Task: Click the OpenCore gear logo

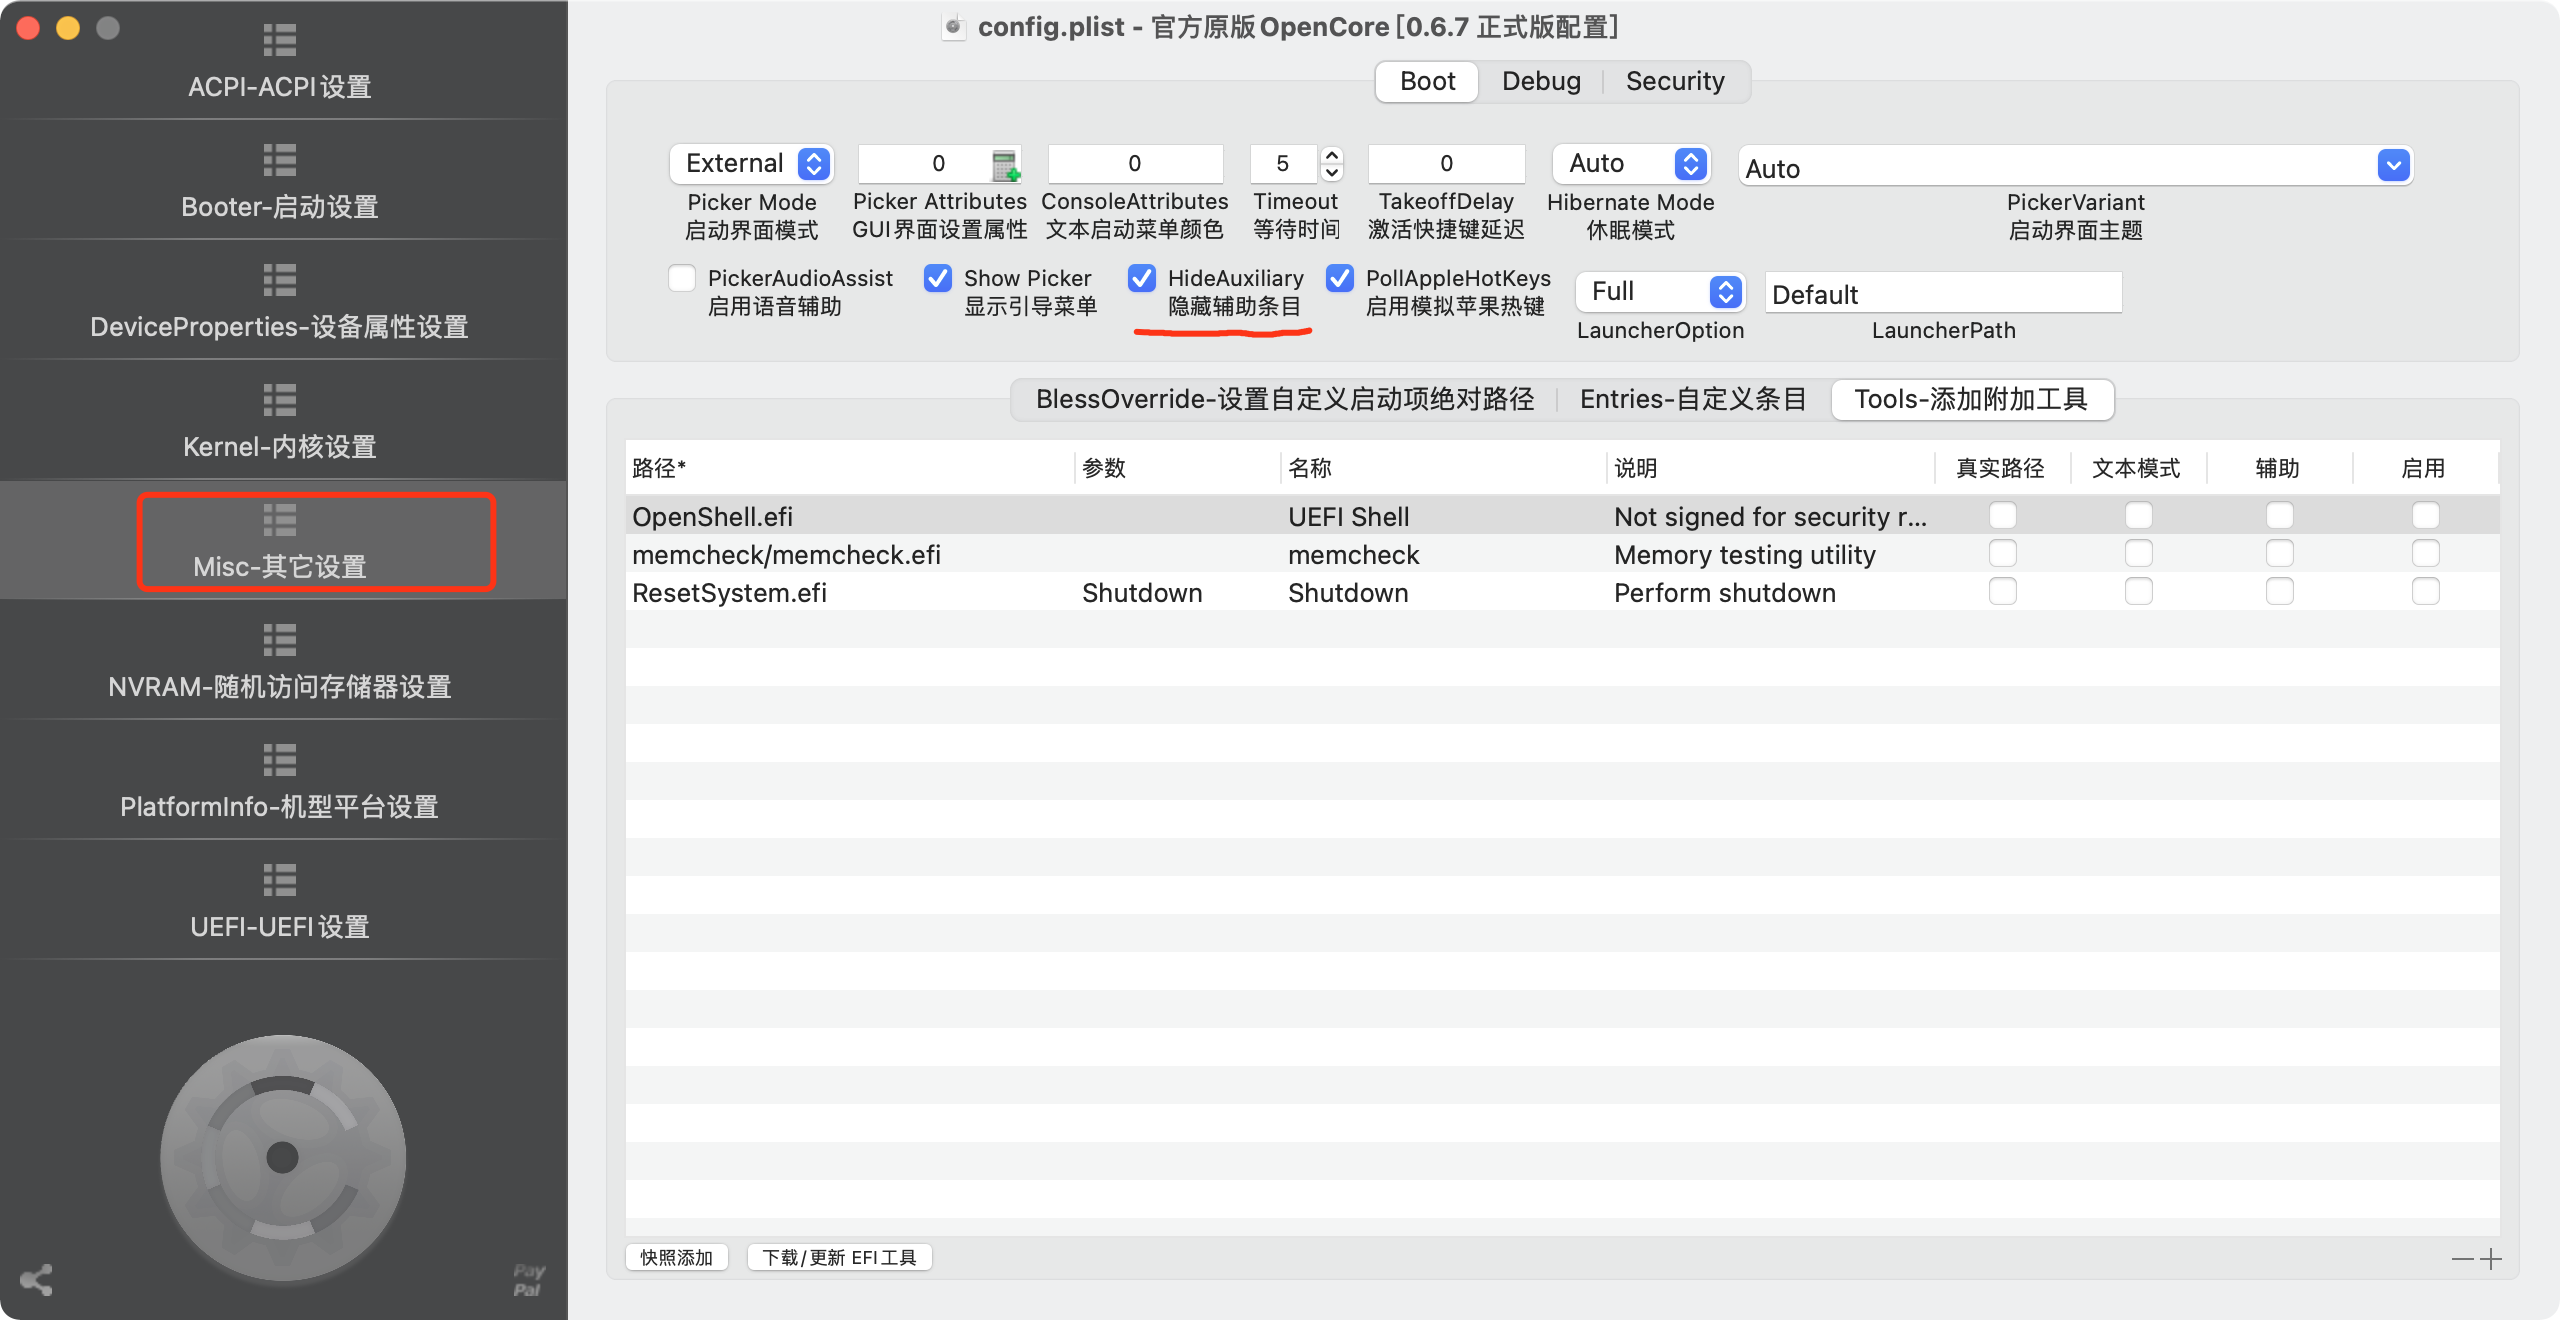Action: point(283,1157)
